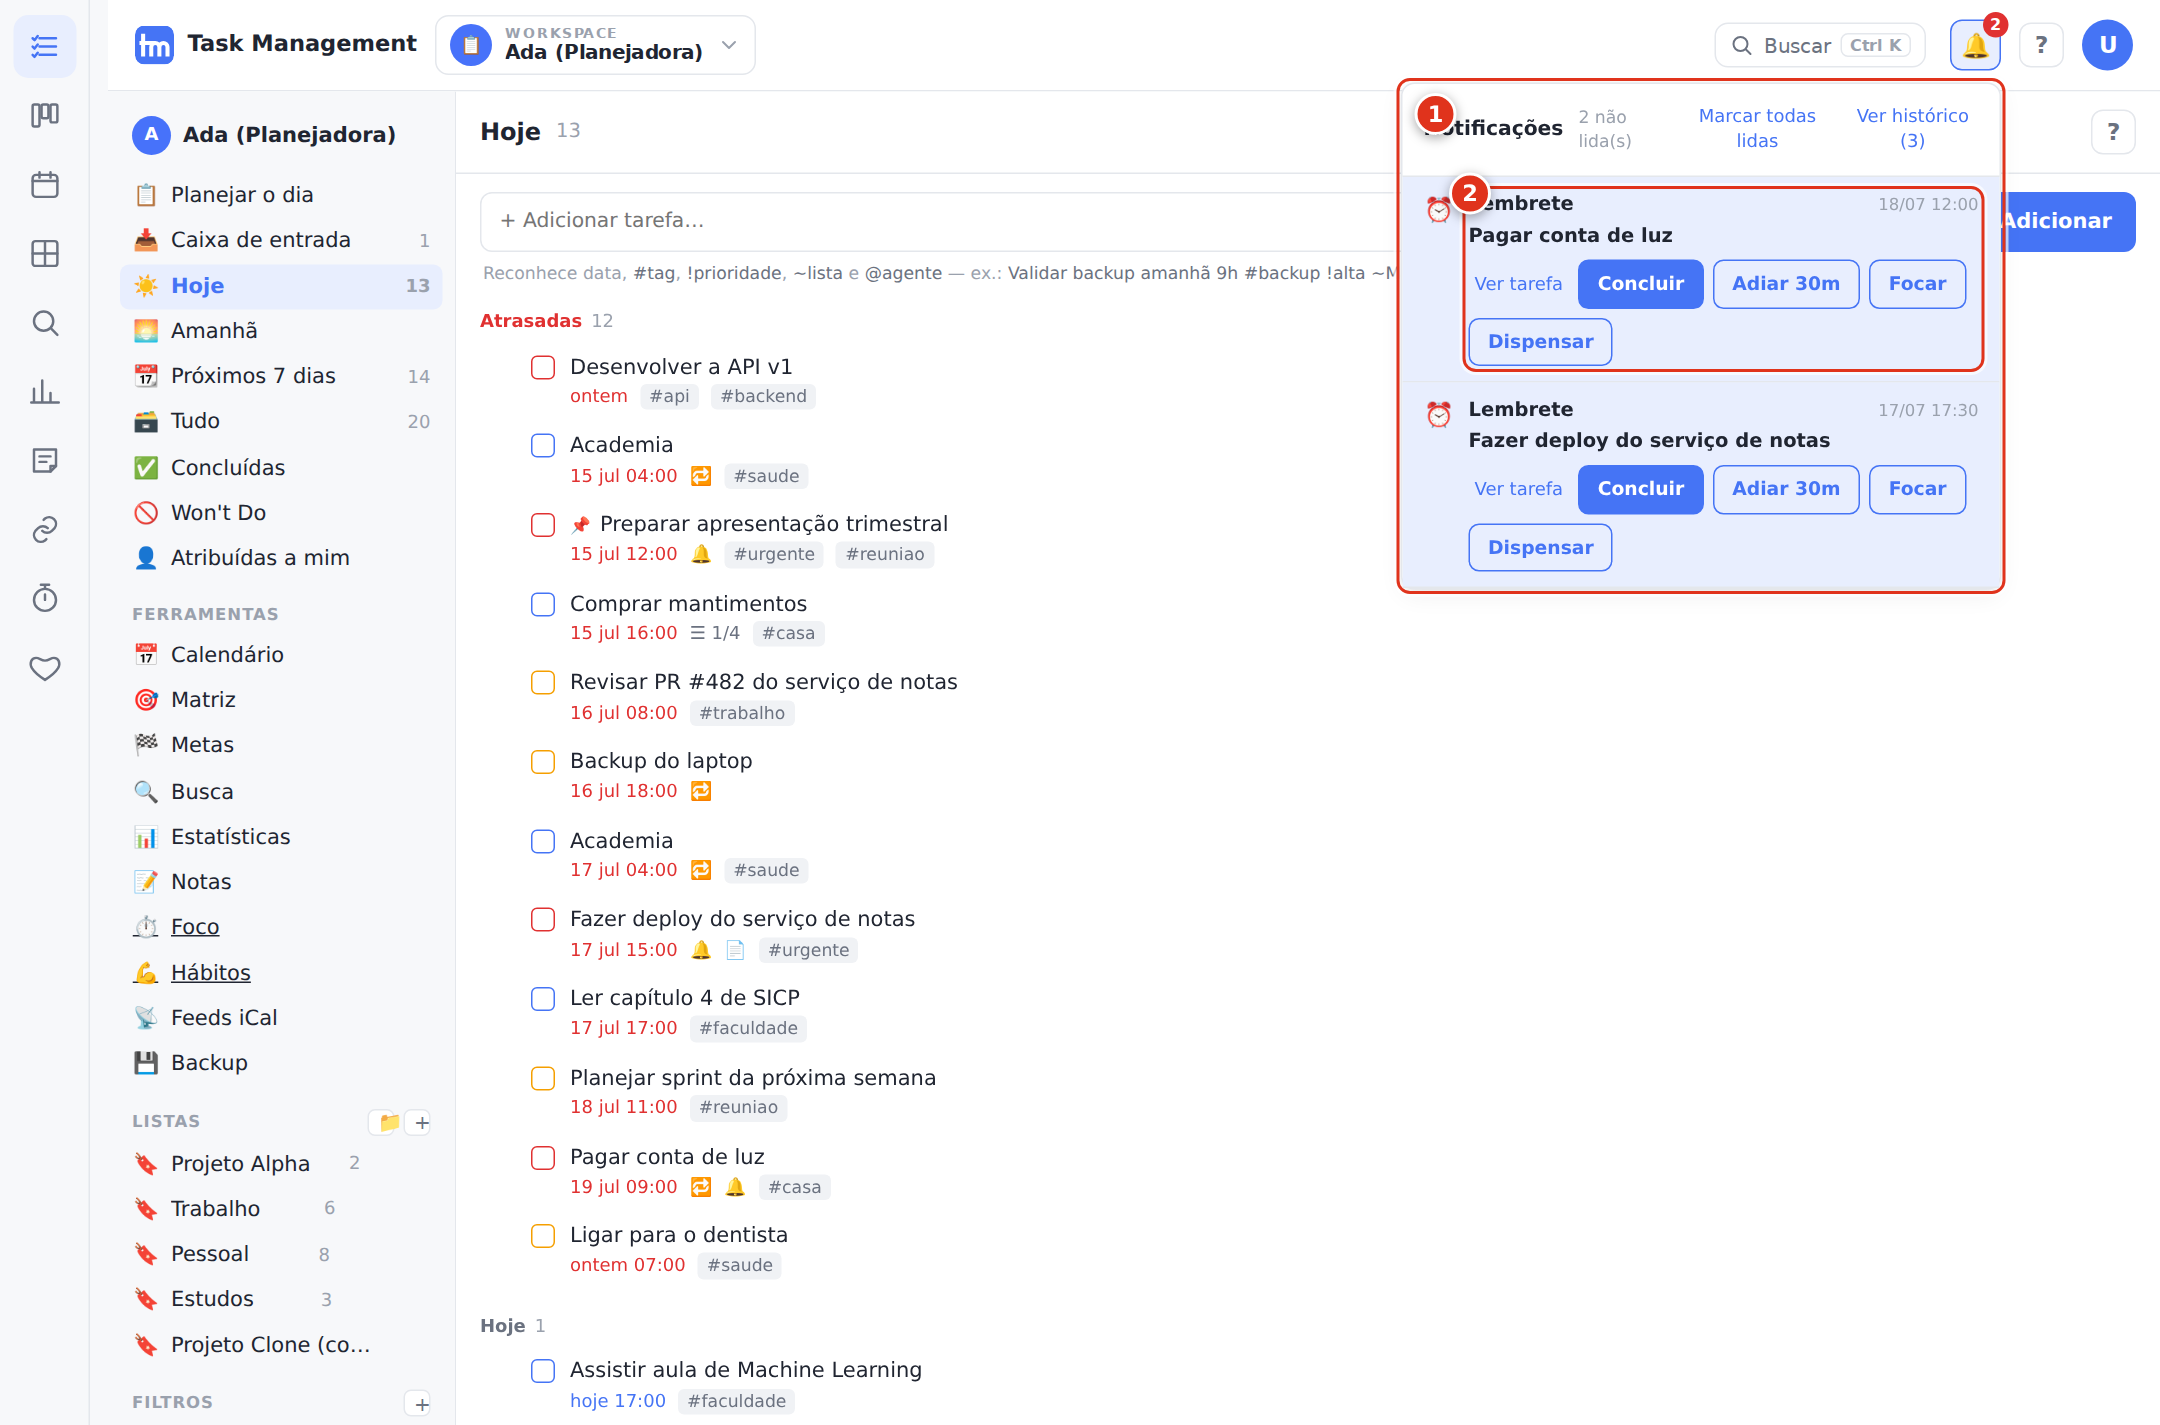Click the Adicionar tarefa input field
The width and height of the screenshot is (2160, 1425).
point(938,221)
